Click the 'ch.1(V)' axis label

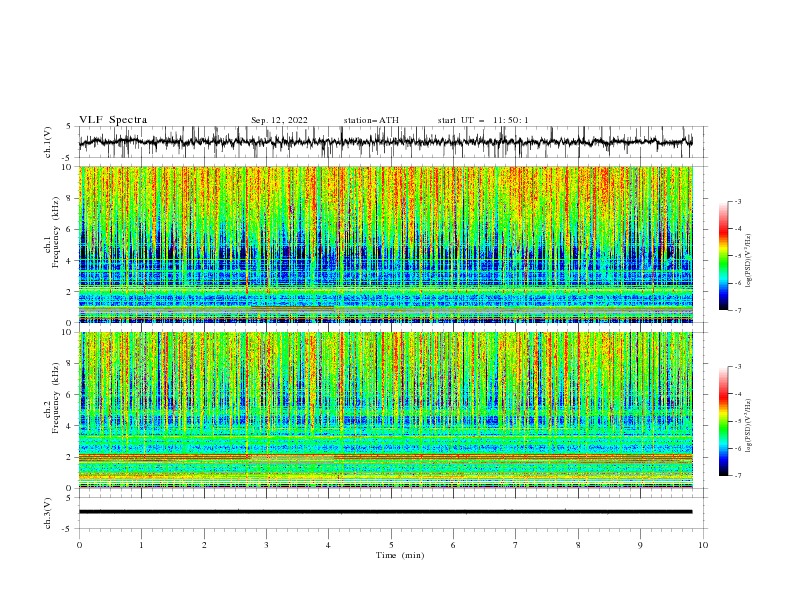(48, 142)
